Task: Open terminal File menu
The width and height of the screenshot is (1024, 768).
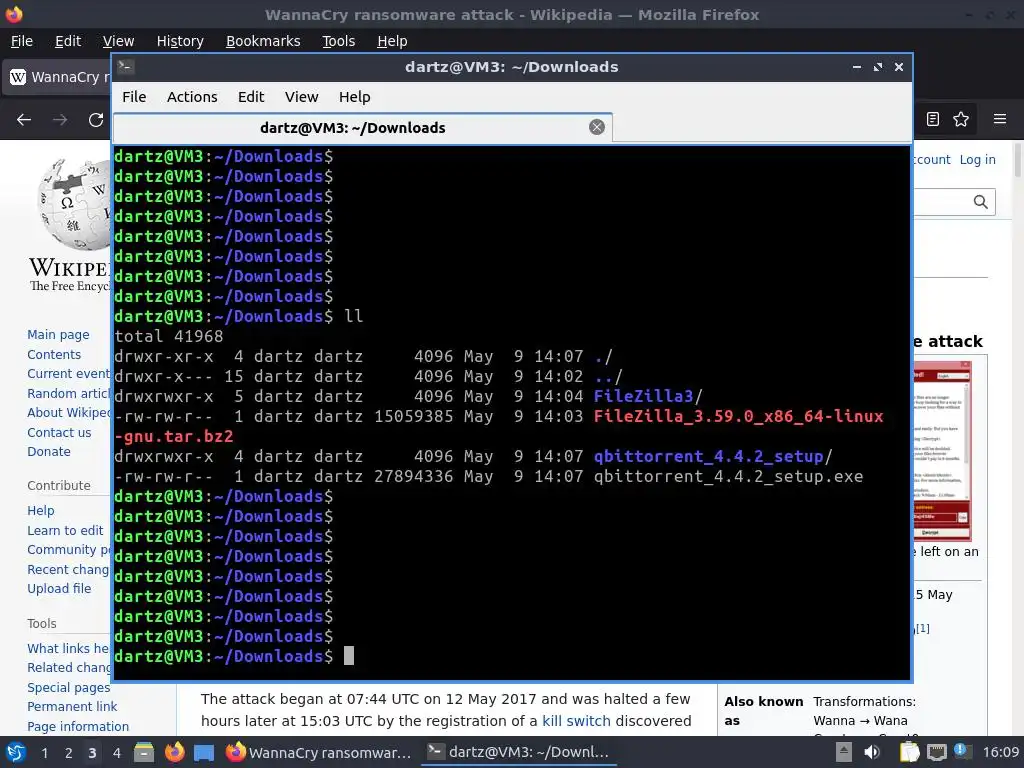Action: click(134, 97)
